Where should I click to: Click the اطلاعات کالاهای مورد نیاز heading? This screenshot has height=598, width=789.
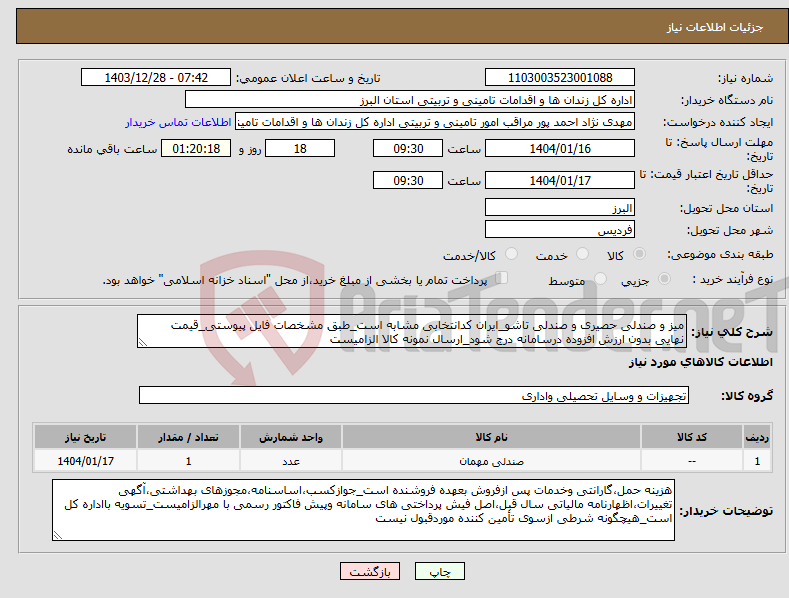pyautogui.click(x=700, y=362)
